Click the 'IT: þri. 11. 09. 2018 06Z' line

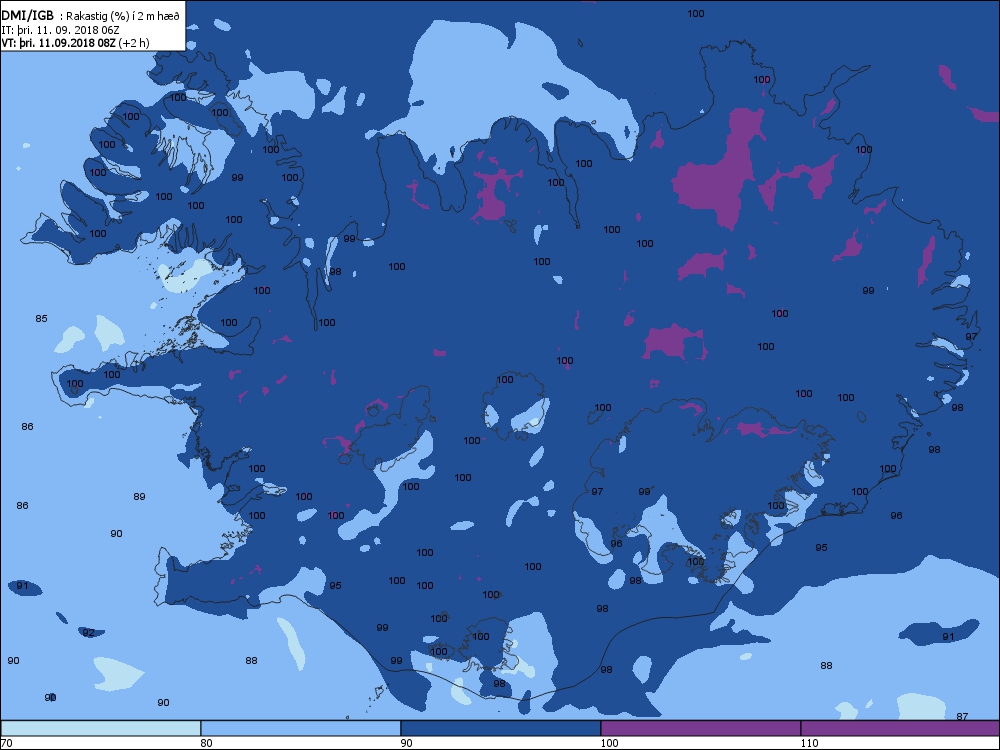click(x=60, y=30)
